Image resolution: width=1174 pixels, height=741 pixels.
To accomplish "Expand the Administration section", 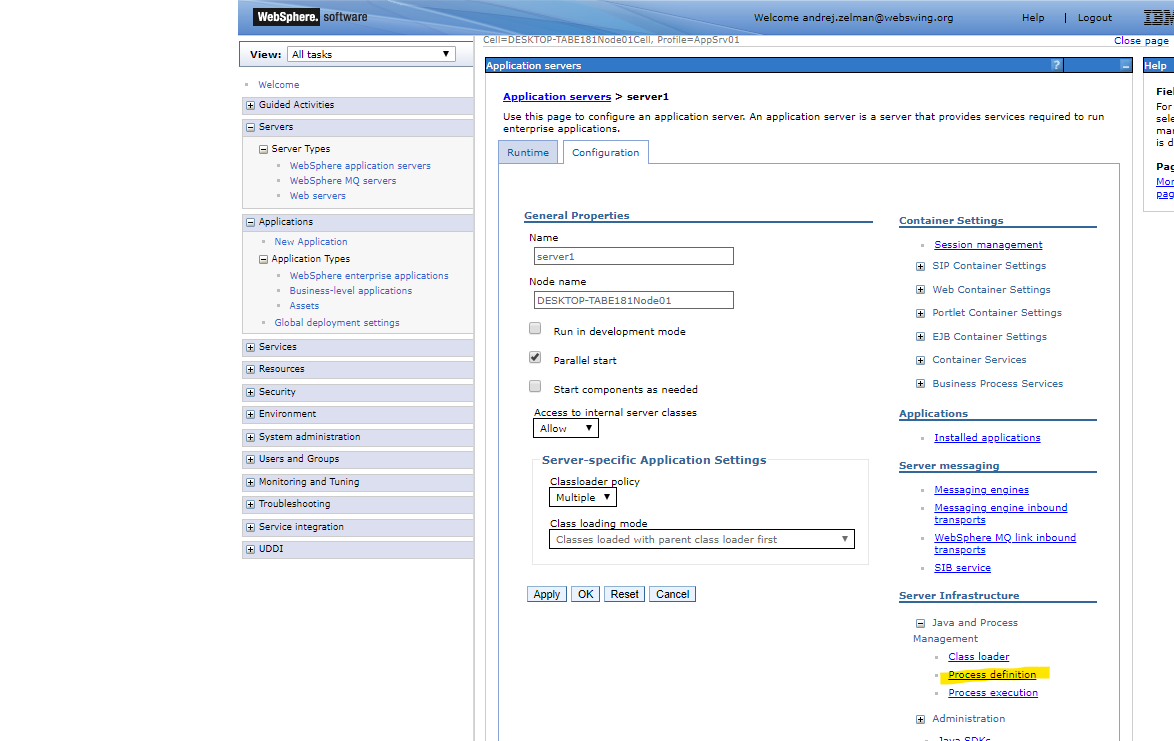I will pos(920,719).
